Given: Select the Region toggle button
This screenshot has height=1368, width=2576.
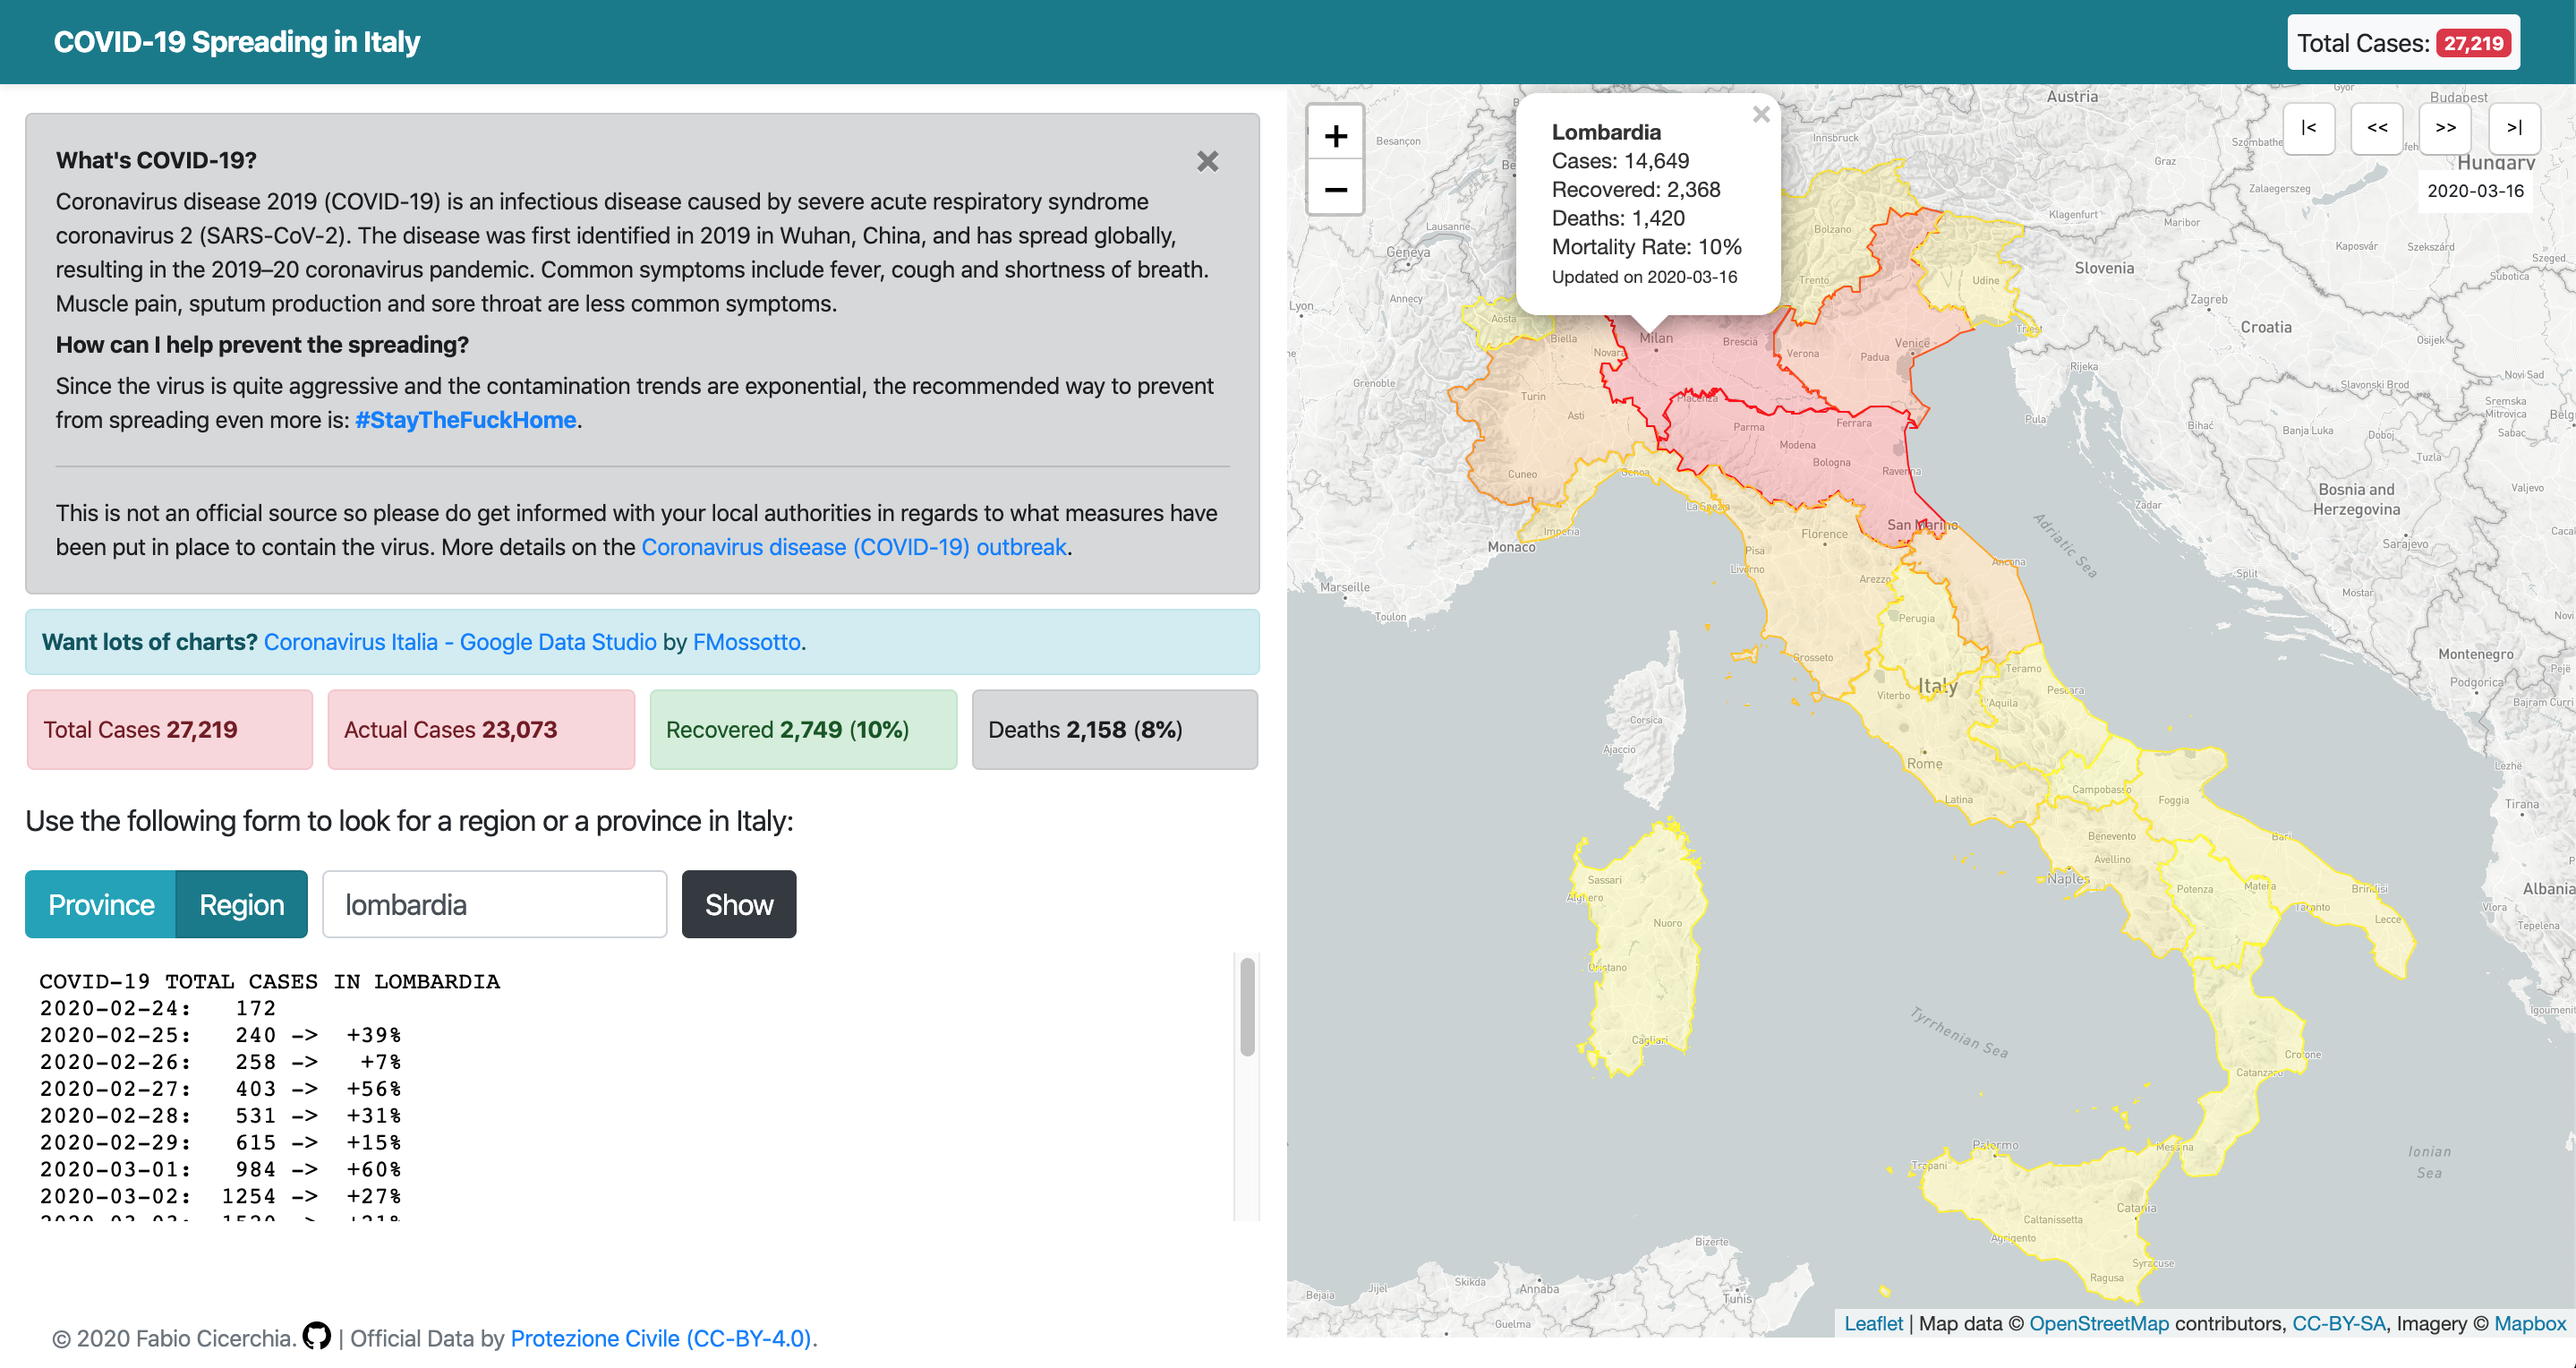Looking at the screenshot, I should pyautogui.click(x=241, y=904).
